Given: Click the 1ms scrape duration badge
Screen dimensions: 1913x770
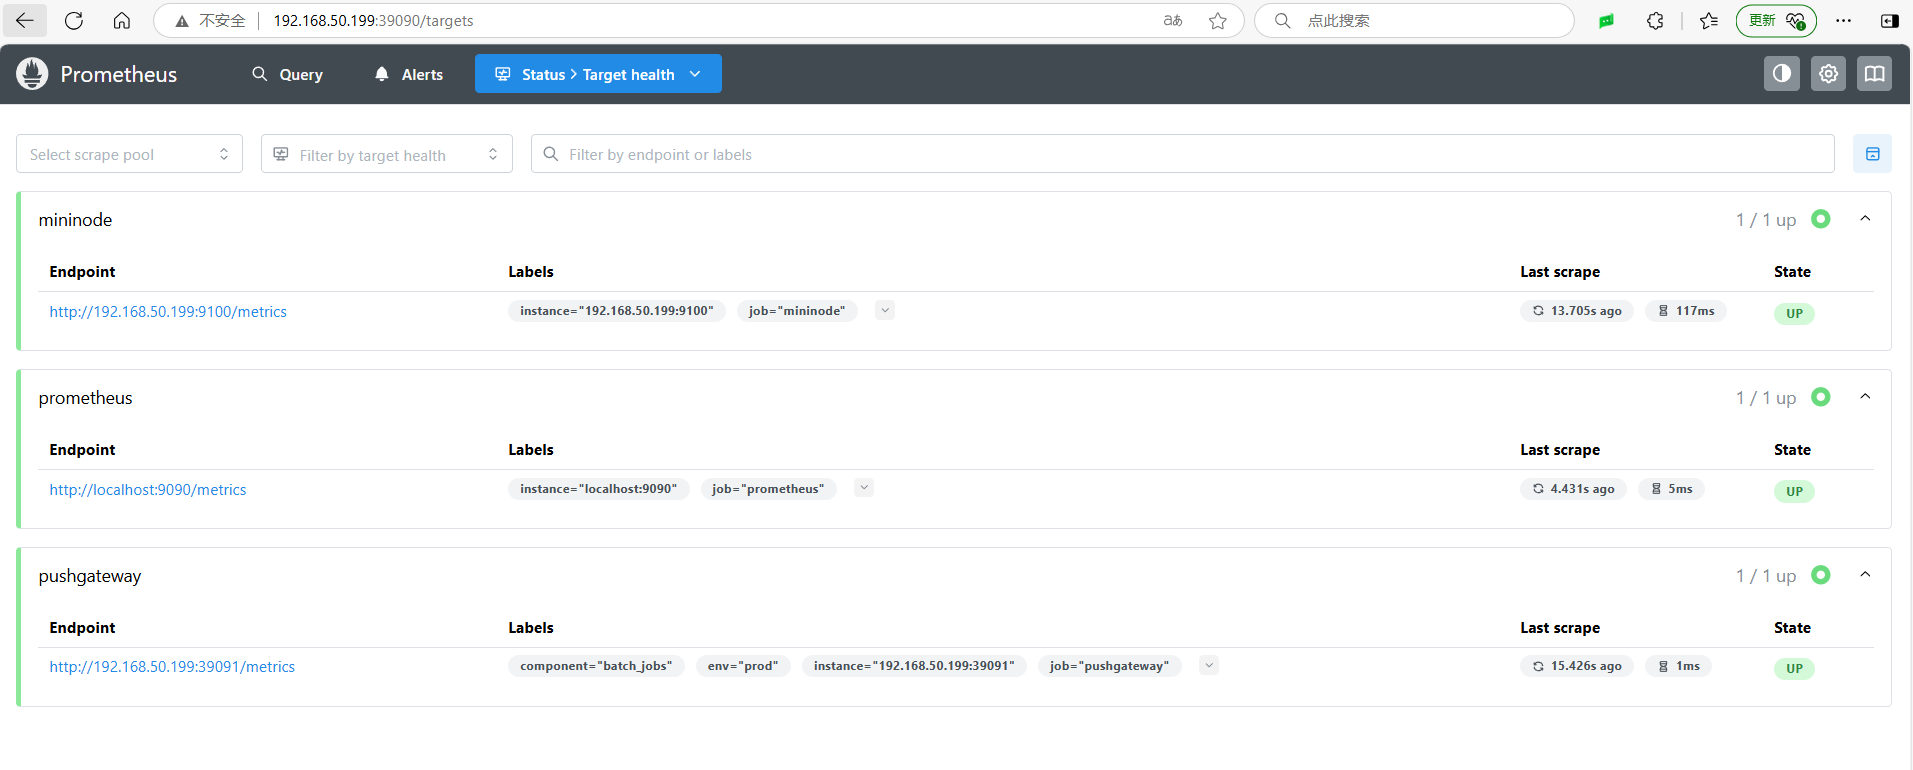Looking at the screenshot, I should click(x=1679, y=666).
